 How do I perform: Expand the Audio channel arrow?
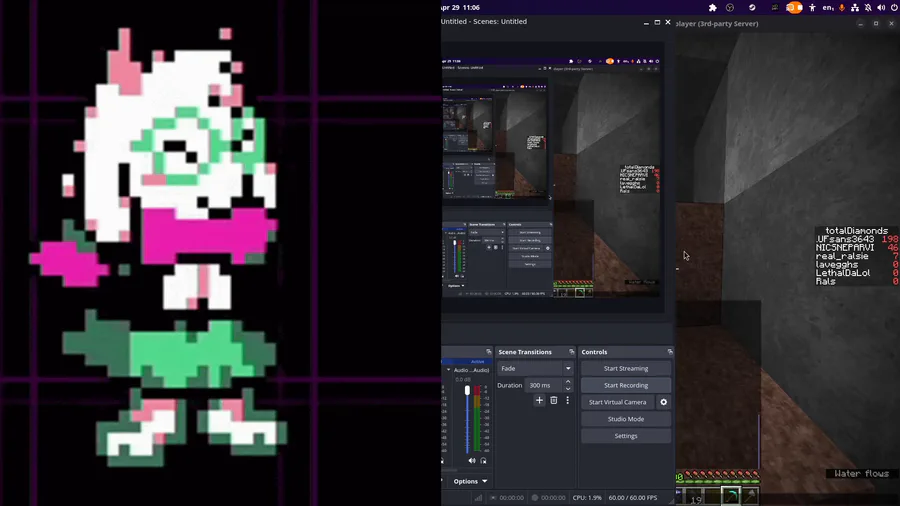coord(449,370)
